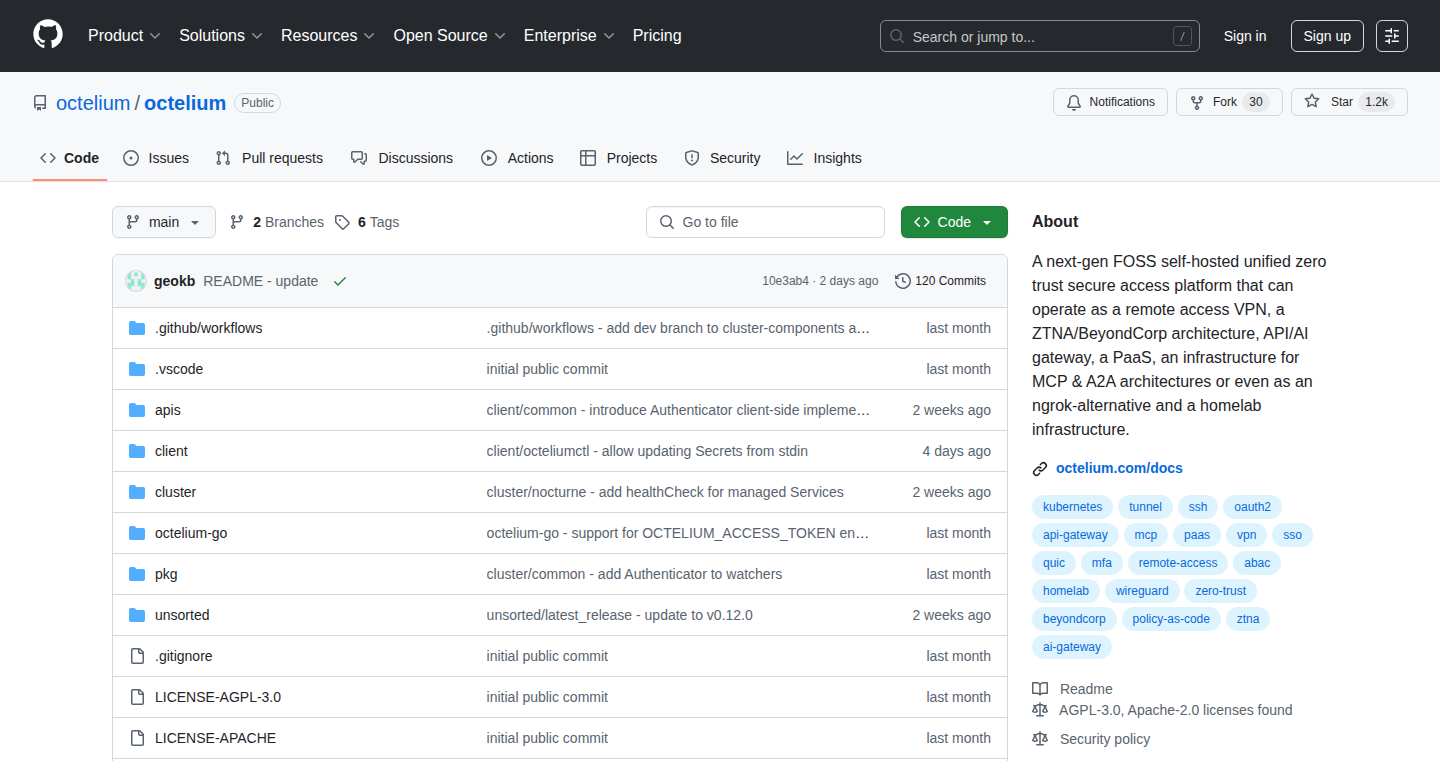Open commit hash 10e3ab4

click(785, 281)
